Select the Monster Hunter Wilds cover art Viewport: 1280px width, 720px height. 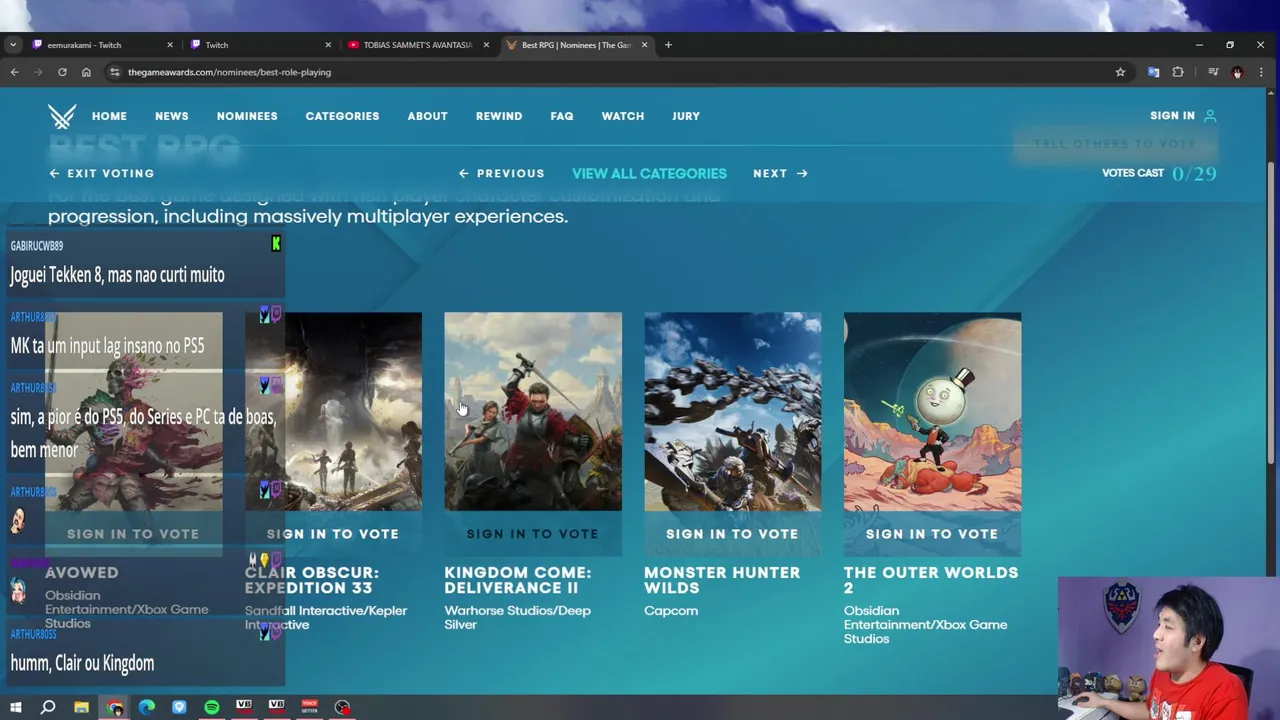733,411
